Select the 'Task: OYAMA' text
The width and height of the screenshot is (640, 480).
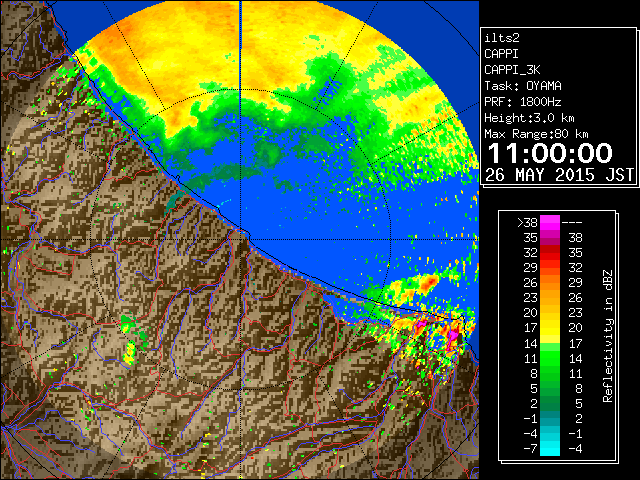tap(523, 86)
